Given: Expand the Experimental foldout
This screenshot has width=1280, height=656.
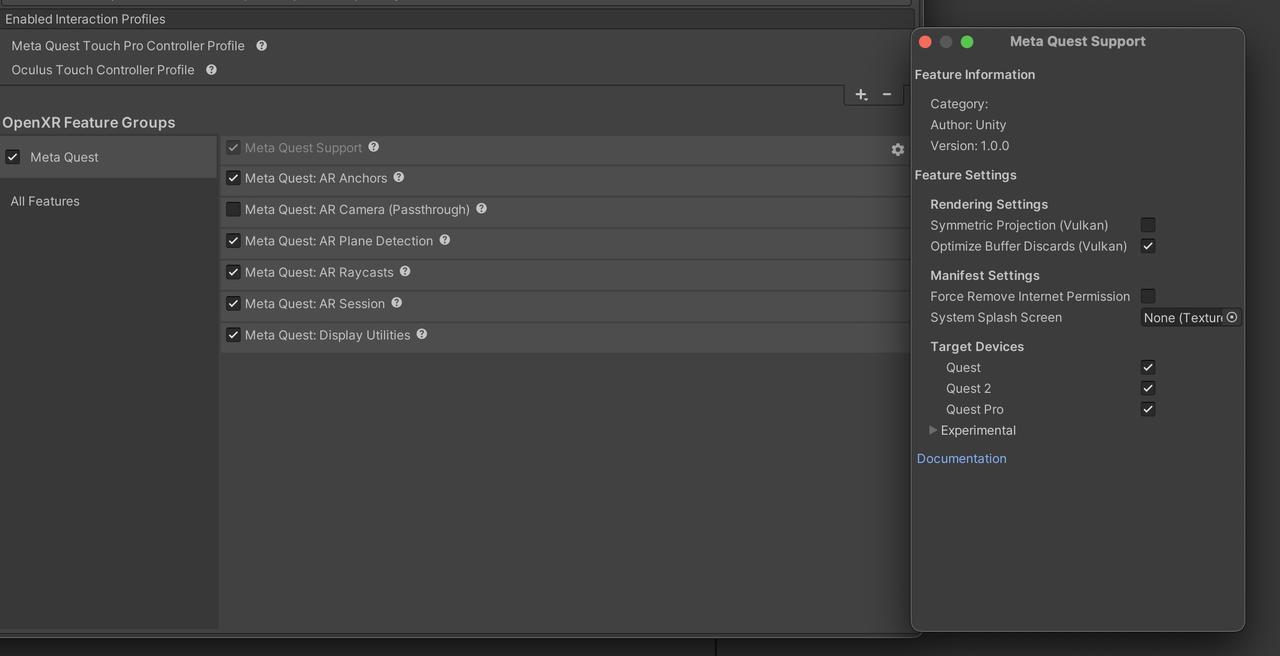Looking at the screenshot, I should coord(933,430).
